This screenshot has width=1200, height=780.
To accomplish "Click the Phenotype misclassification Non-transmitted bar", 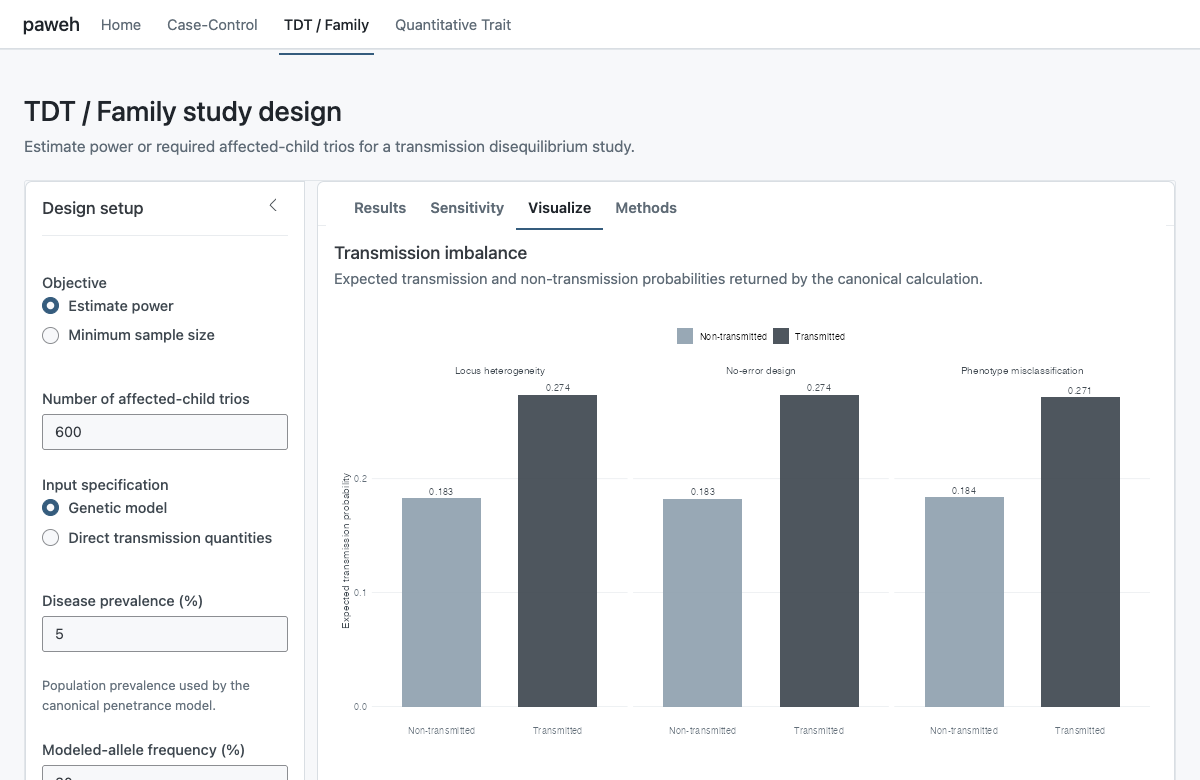I will [x=964, y=602].
